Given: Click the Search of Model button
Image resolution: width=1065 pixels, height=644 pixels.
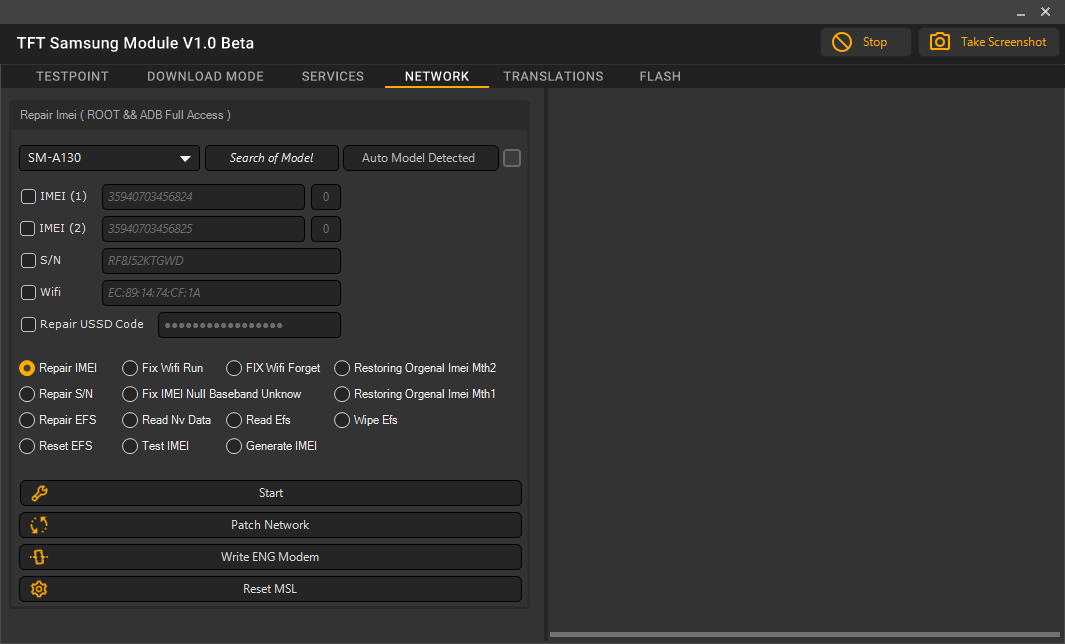Looking at the screenshot, I should (x=271, y=158).
